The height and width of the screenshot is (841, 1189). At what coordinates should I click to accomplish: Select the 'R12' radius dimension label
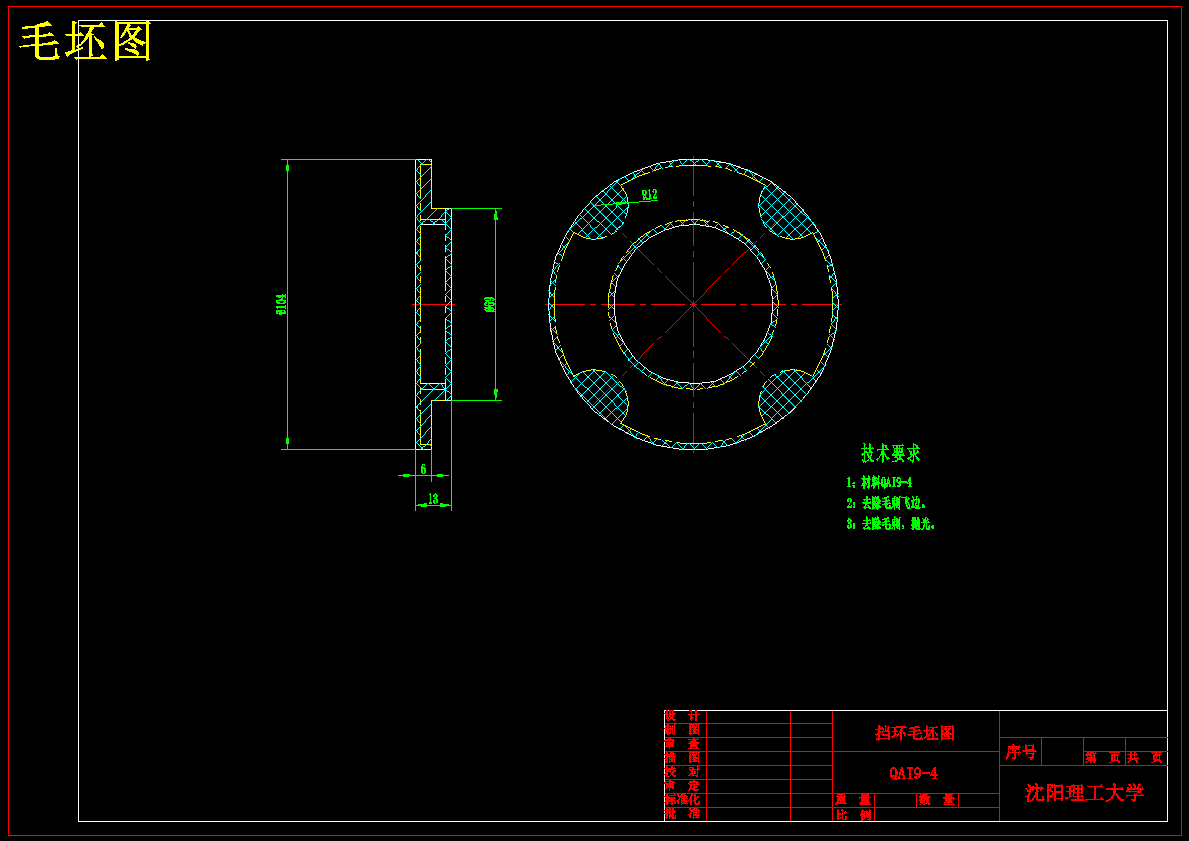click(650, 195)
